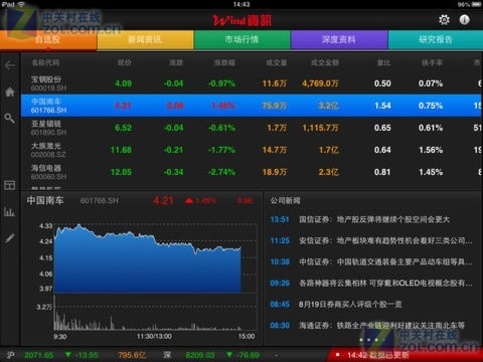Sort by the 成交量 column header
Image resolution: width=483 pixels, height=362 pixels.
tap(276, 63)
